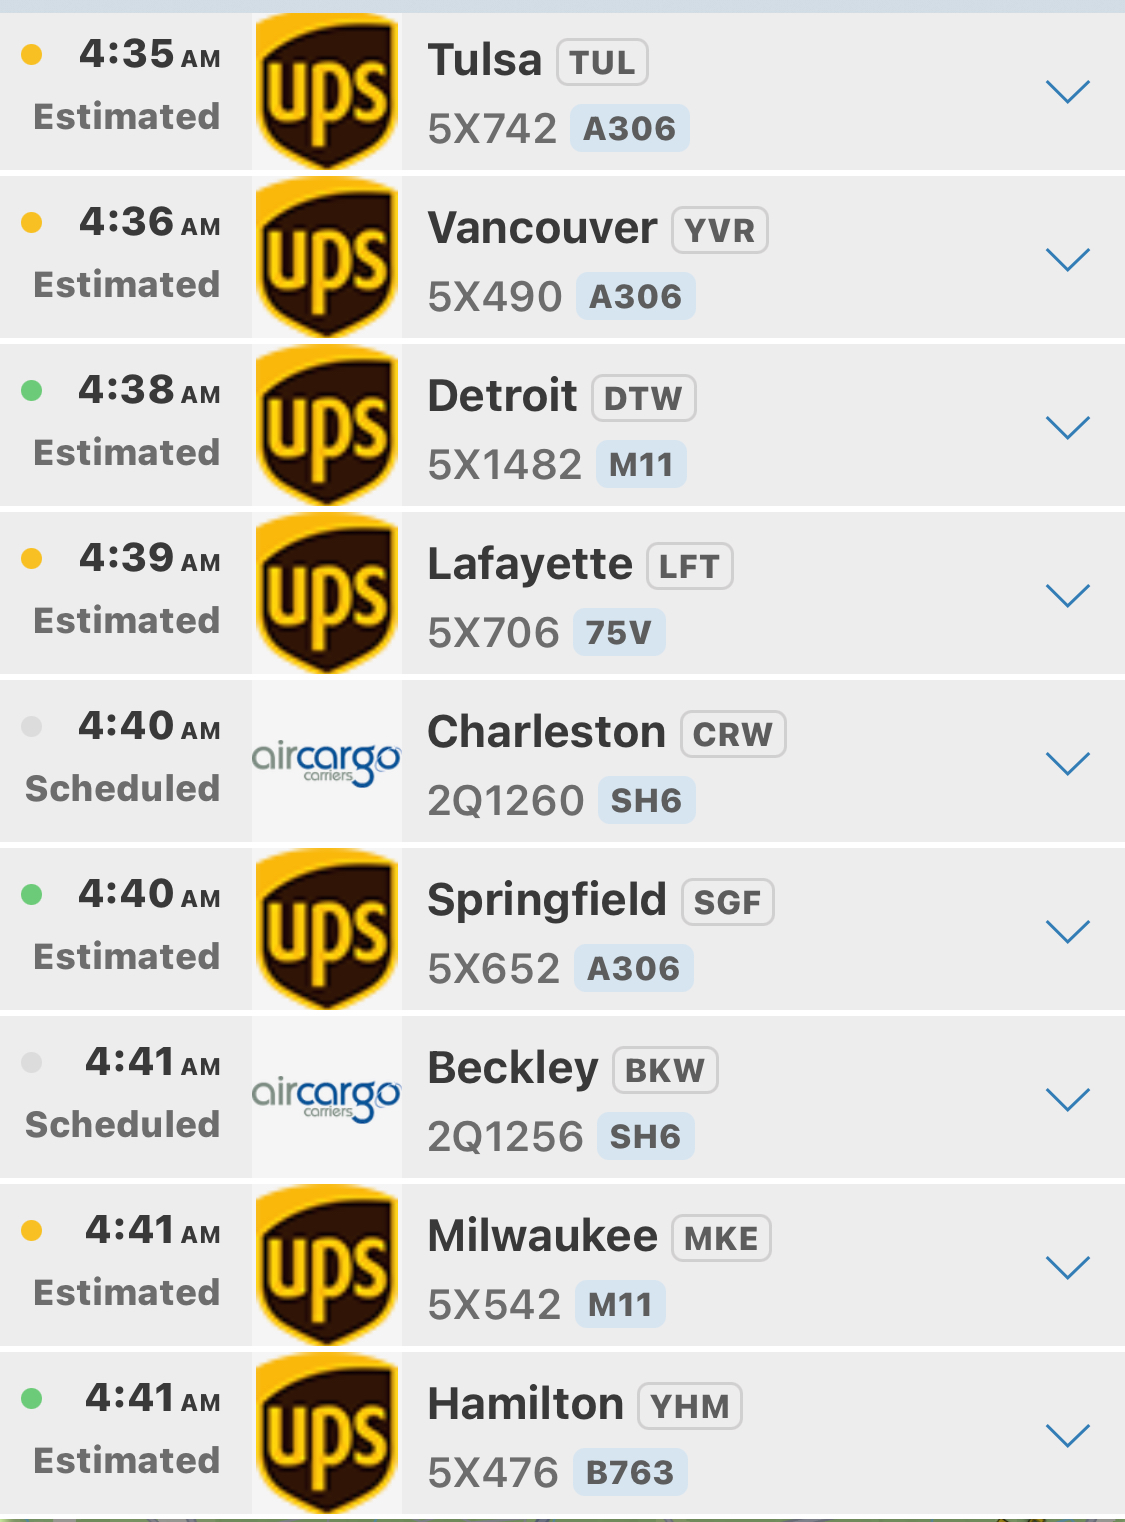Screen dimensions: 1125x1522
Task: Click the aircargo carriers logo for Charleston
Action: 326,762
